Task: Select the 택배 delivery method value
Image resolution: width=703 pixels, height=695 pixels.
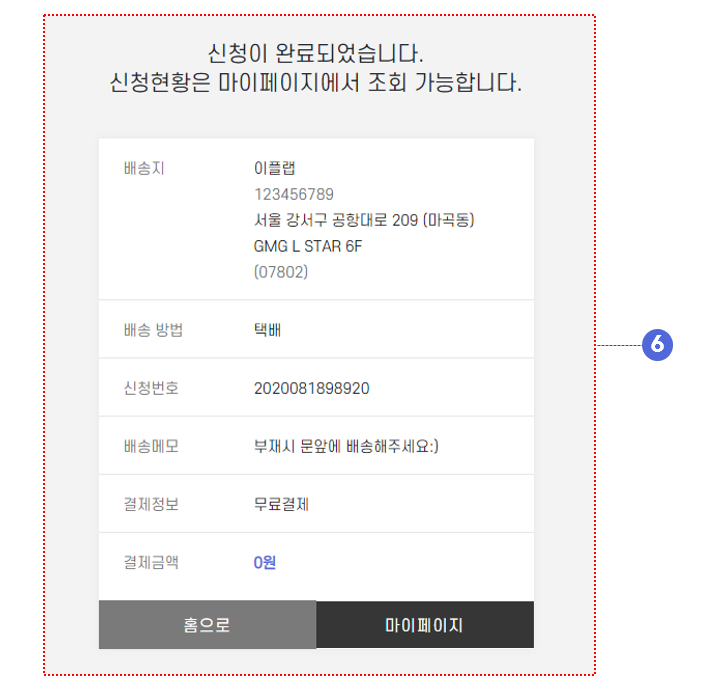Action: pyautogui.click(x=267, y=330)
